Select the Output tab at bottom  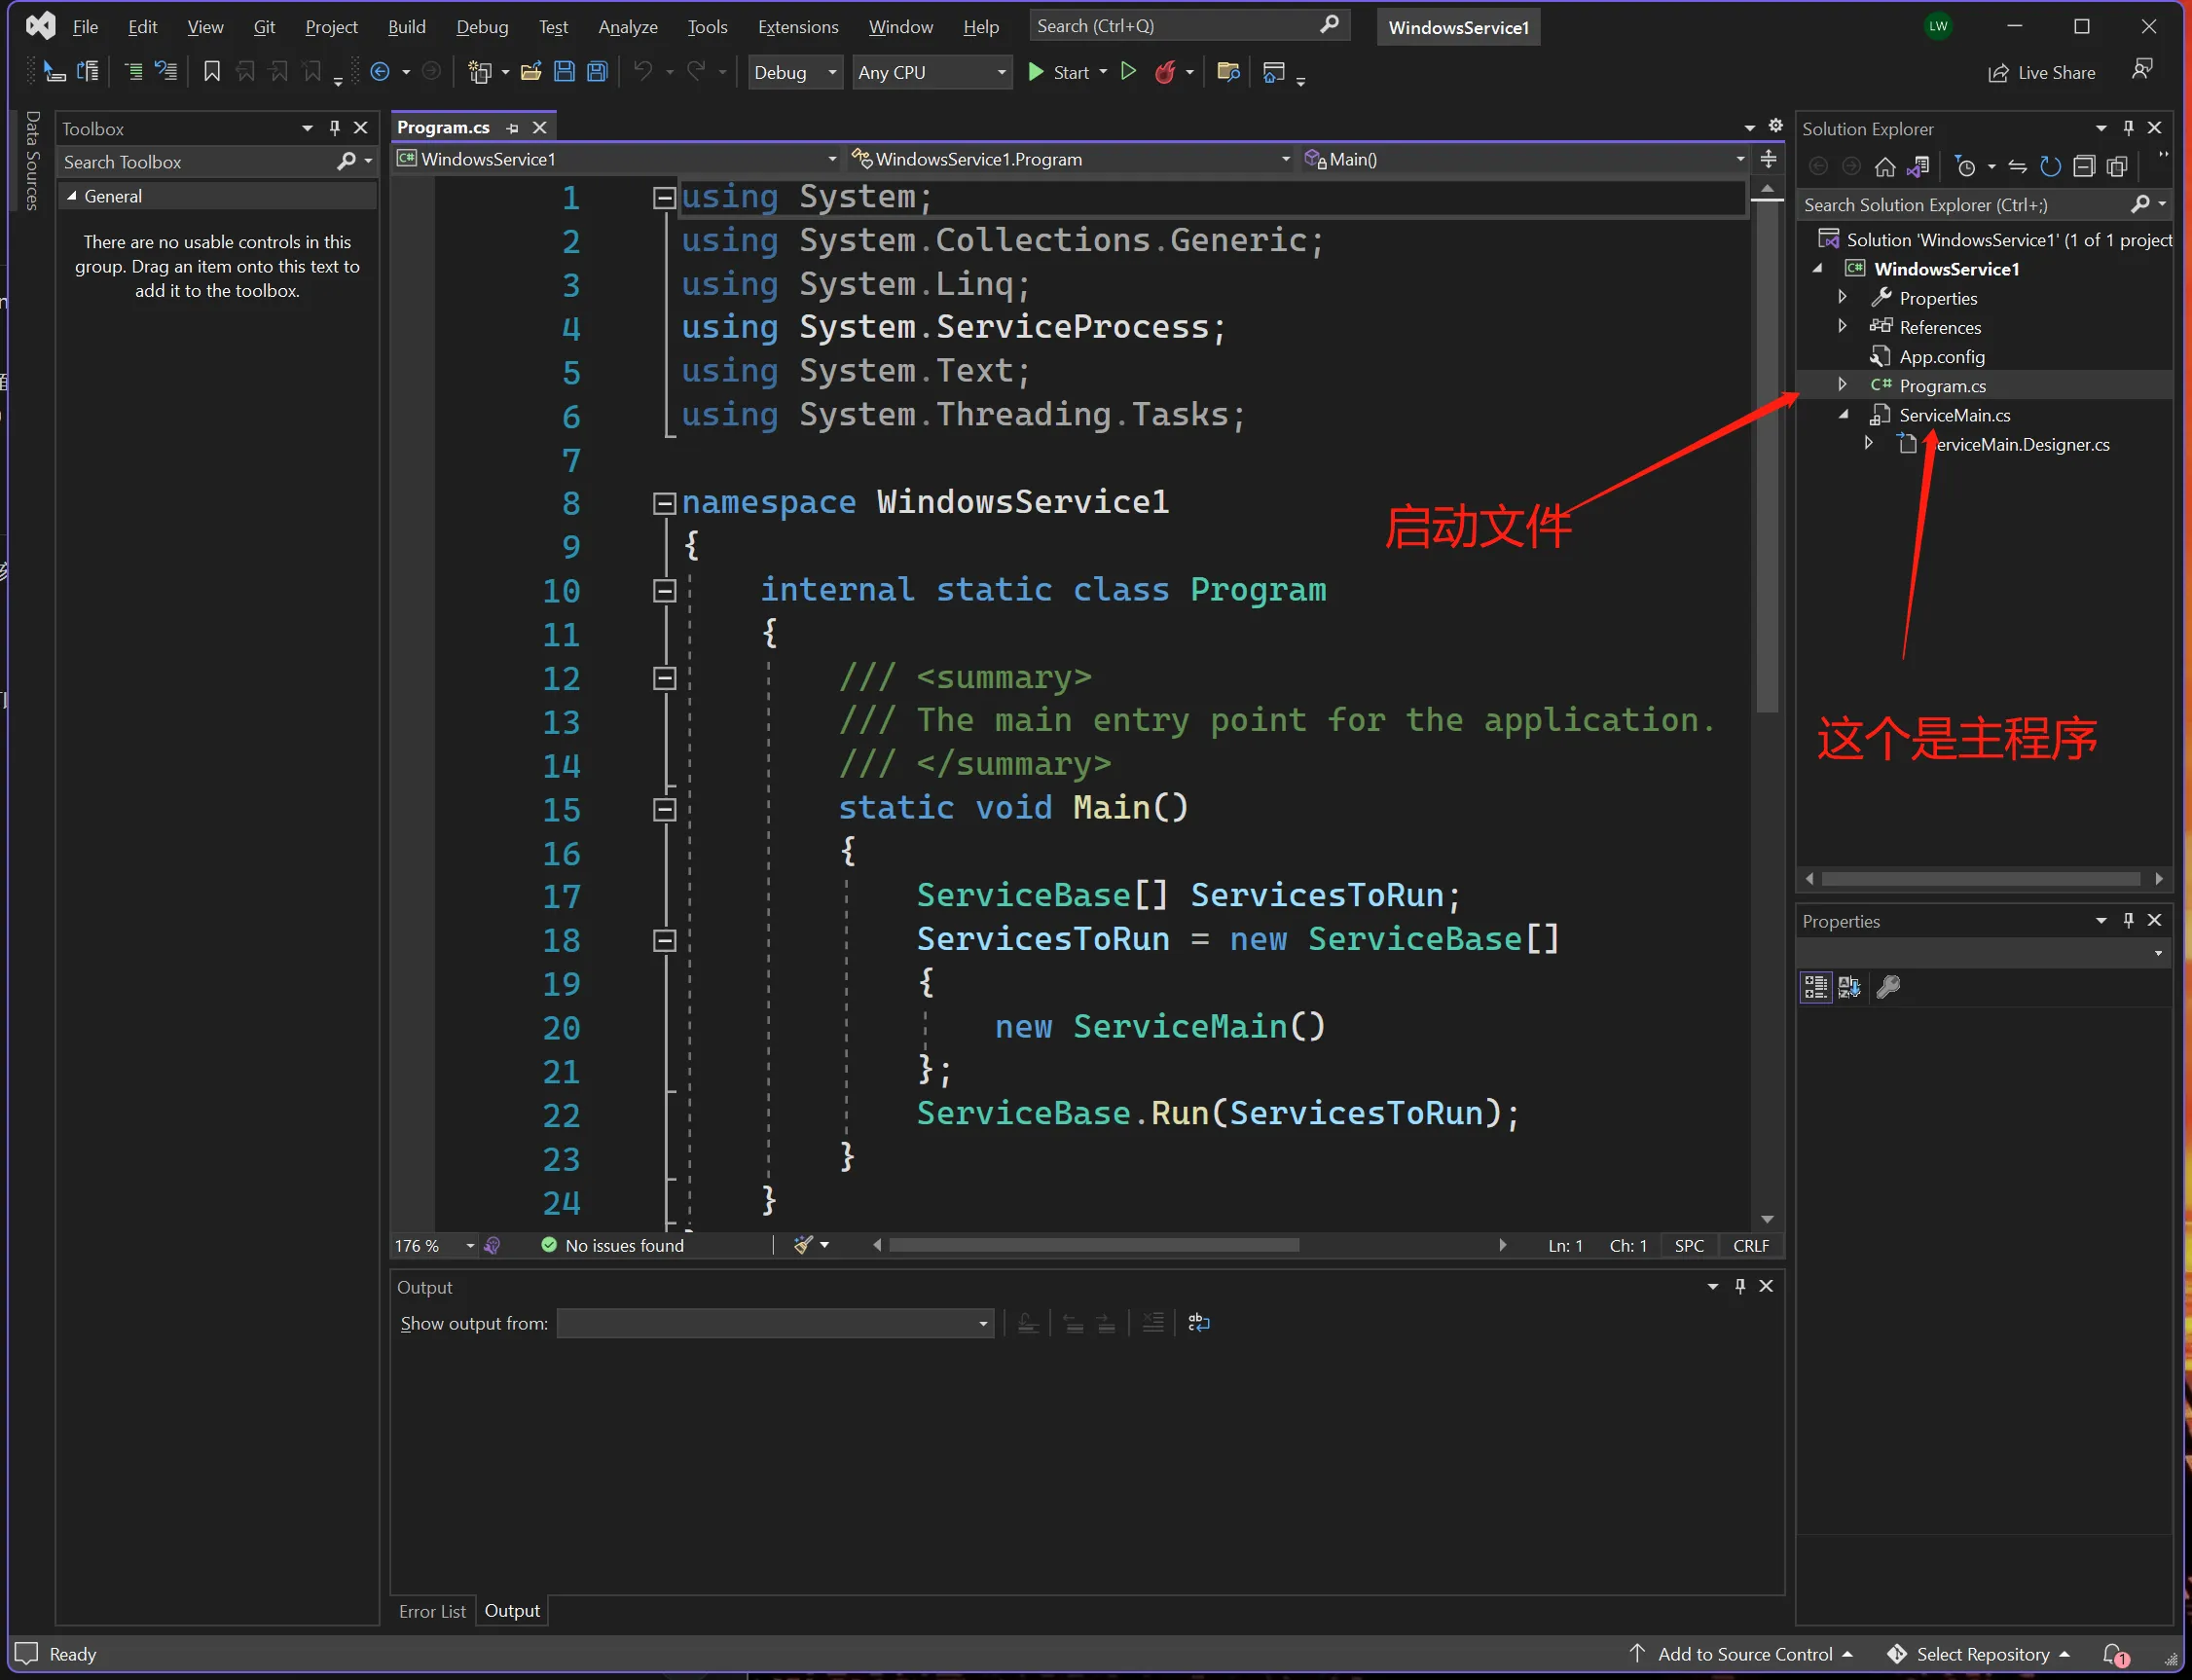512,1611
